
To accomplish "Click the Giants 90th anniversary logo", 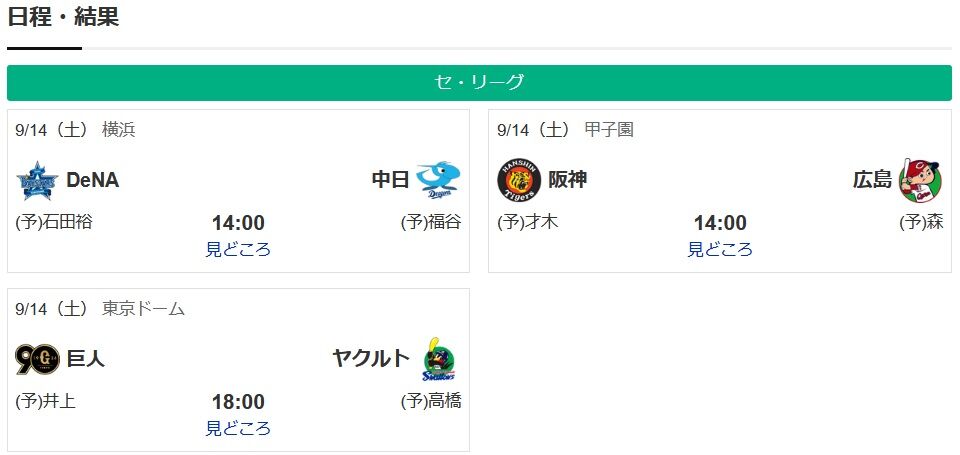I will pyautogui.click(x=37, y=359).
